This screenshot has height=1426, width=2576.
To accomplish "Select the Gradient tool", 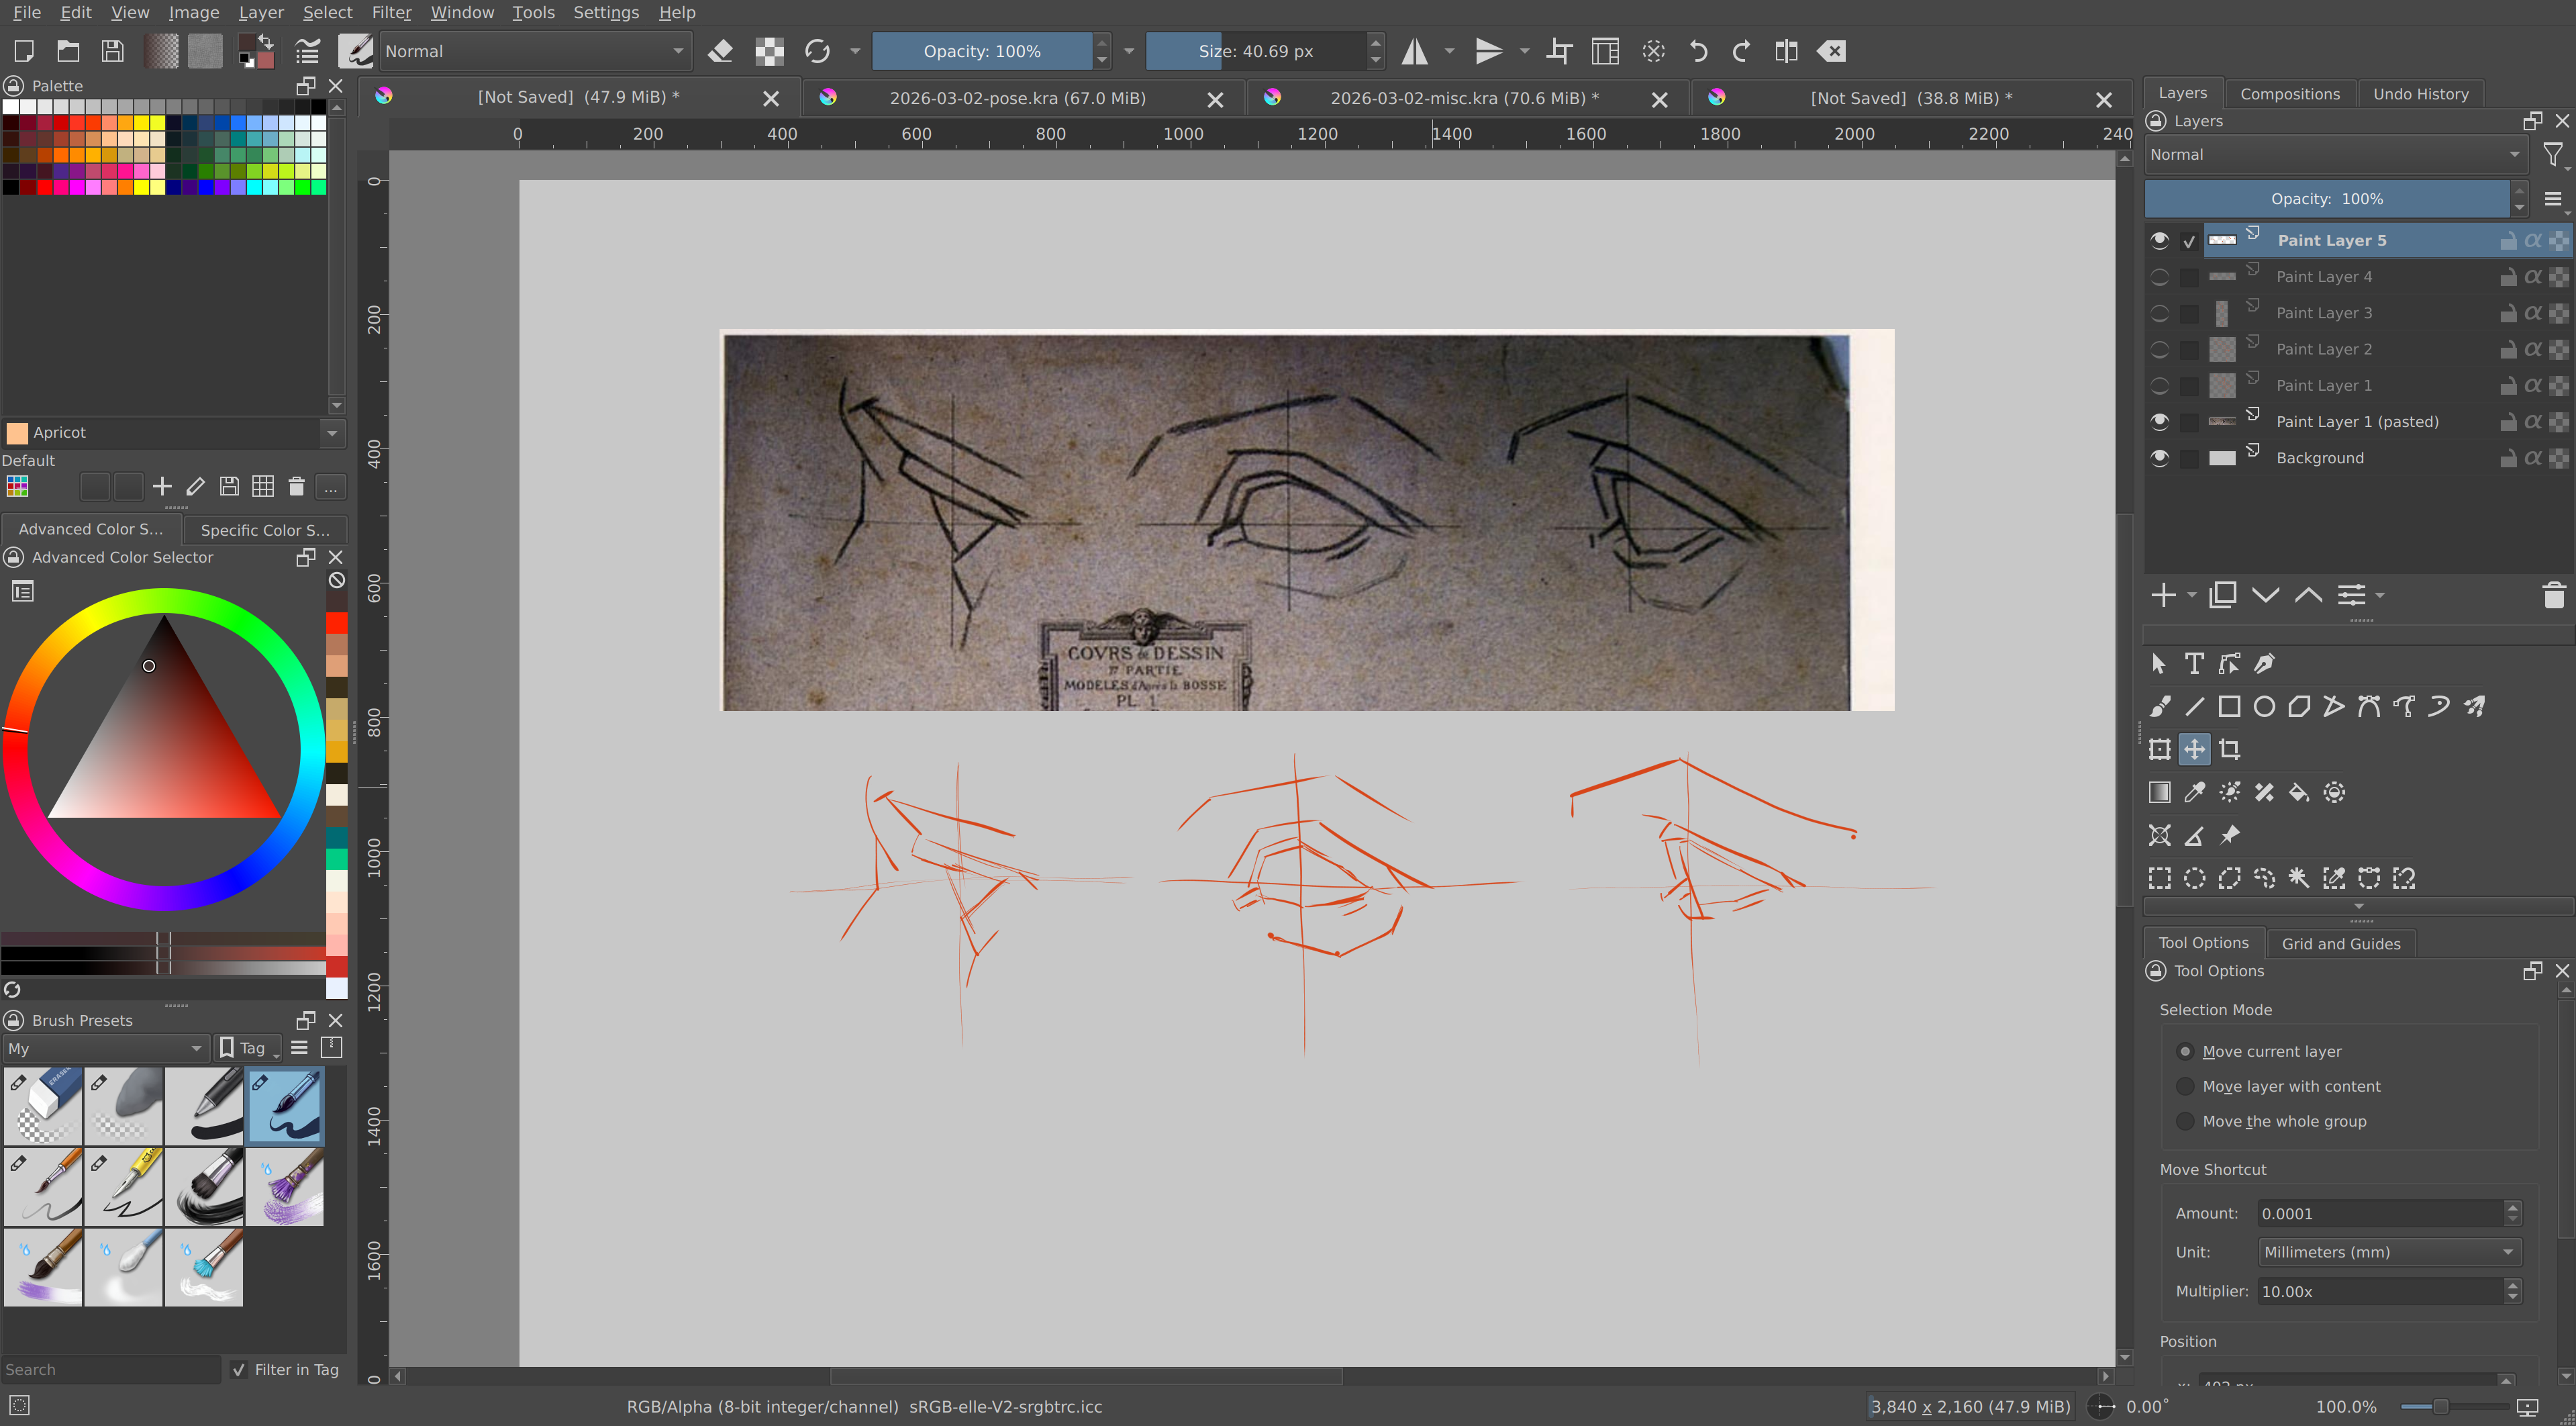I will (2159, 793).
